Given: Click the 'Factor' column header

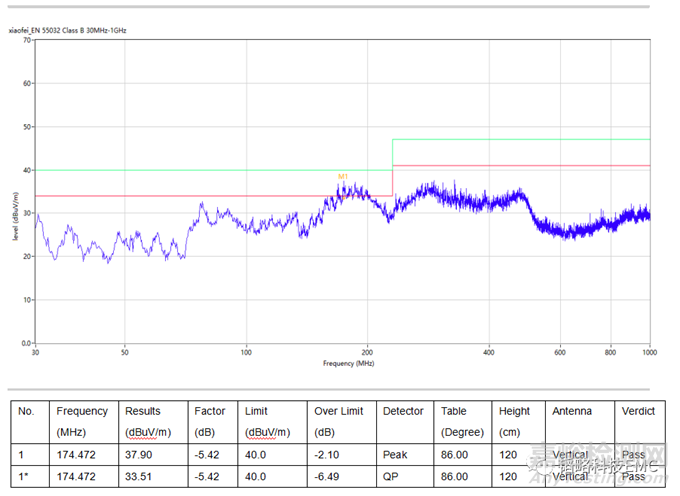Looking at the screenshot, I should point(210,411).
